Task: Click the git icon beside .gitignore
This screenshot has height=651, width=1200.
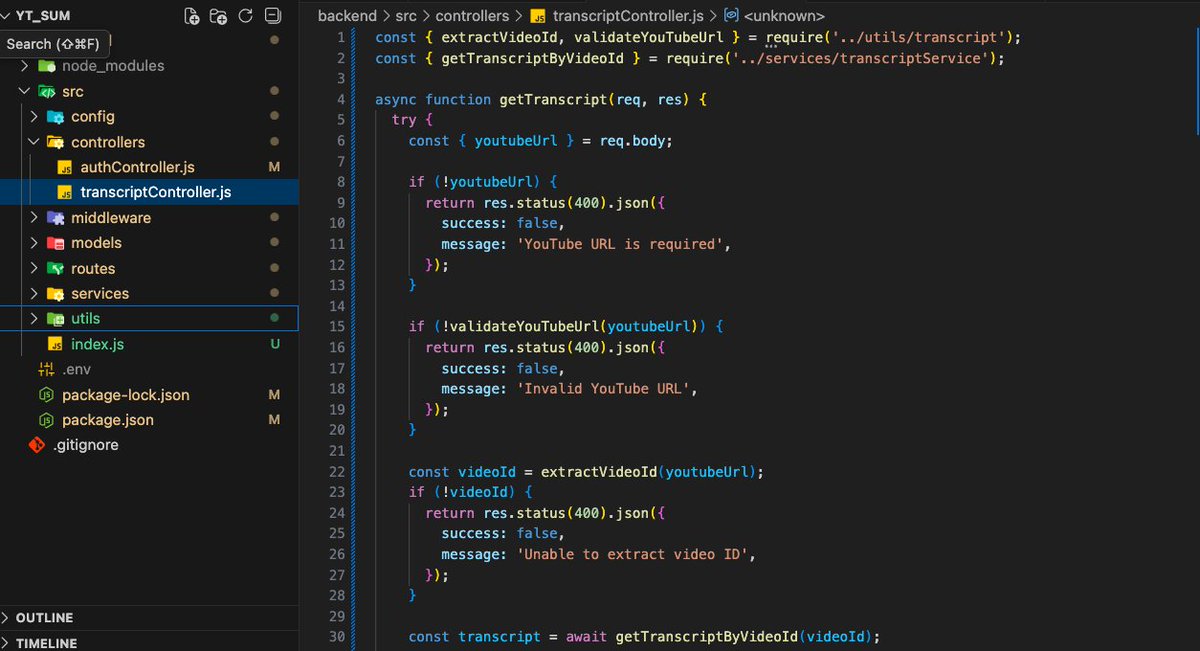Action: pos(37,445)
